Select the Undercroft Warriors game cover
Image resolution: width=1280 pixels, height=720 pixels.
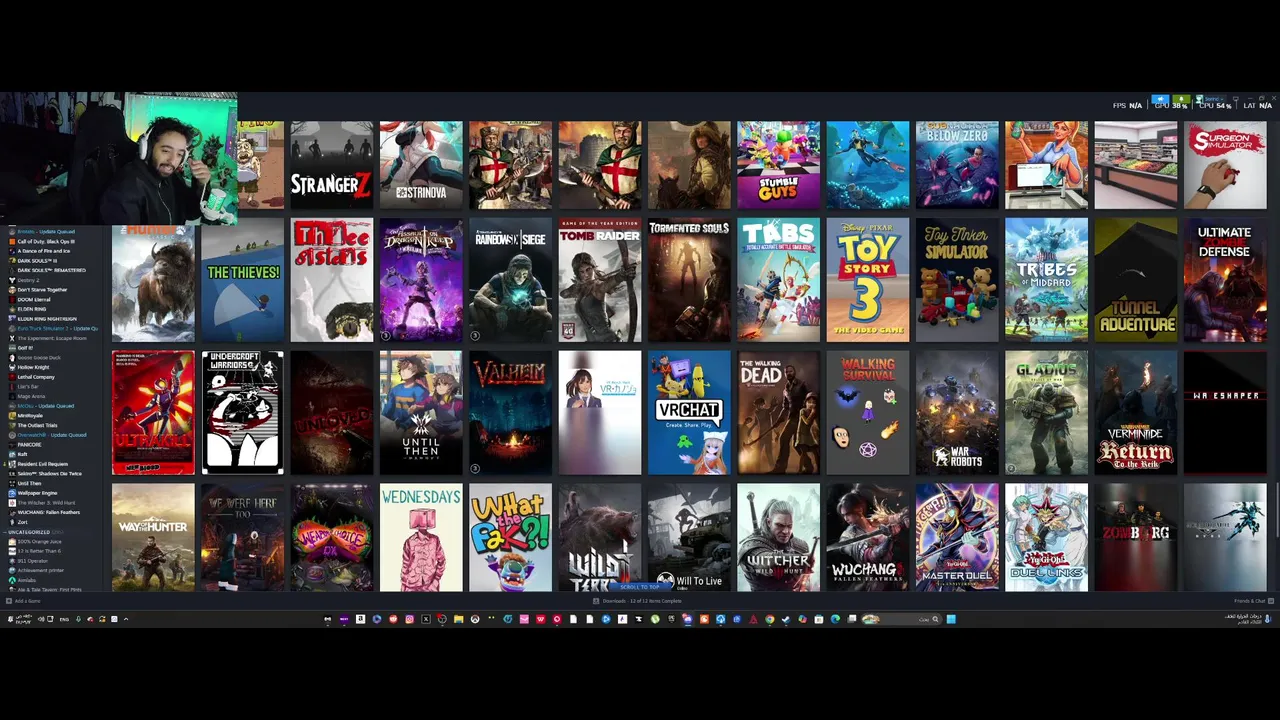(242, 412)
